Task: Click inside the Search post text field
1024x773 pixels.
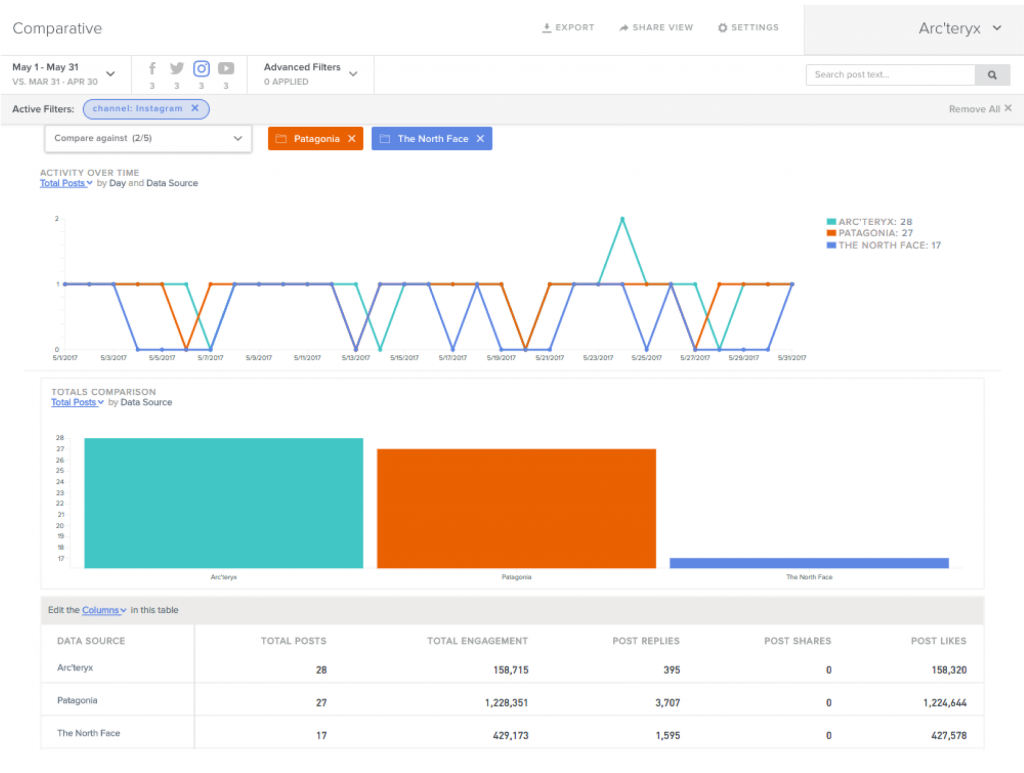Action: click(x=890, y=75)
